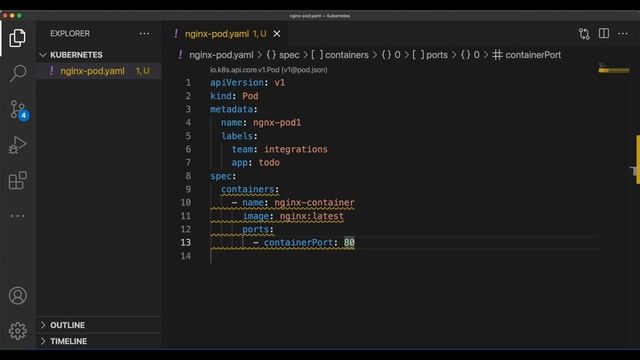Click the spec breadcrumb item

tap(283, 55)
